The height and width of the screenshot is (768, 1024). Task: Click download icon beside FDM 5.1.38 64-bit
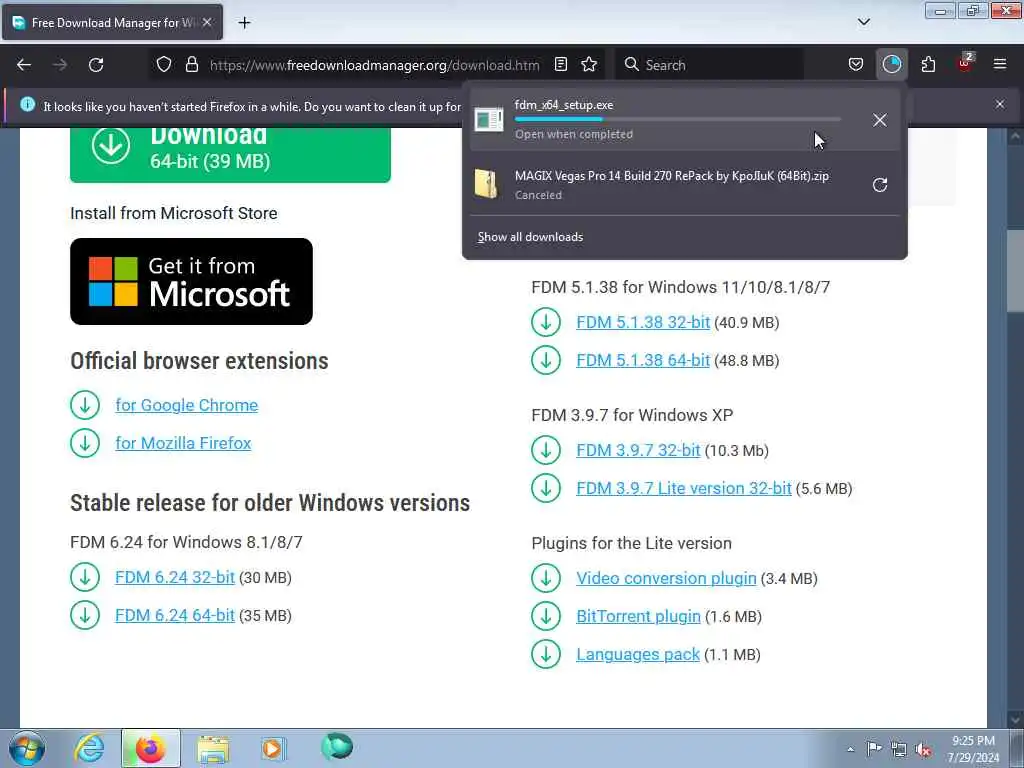click(546, 360)
